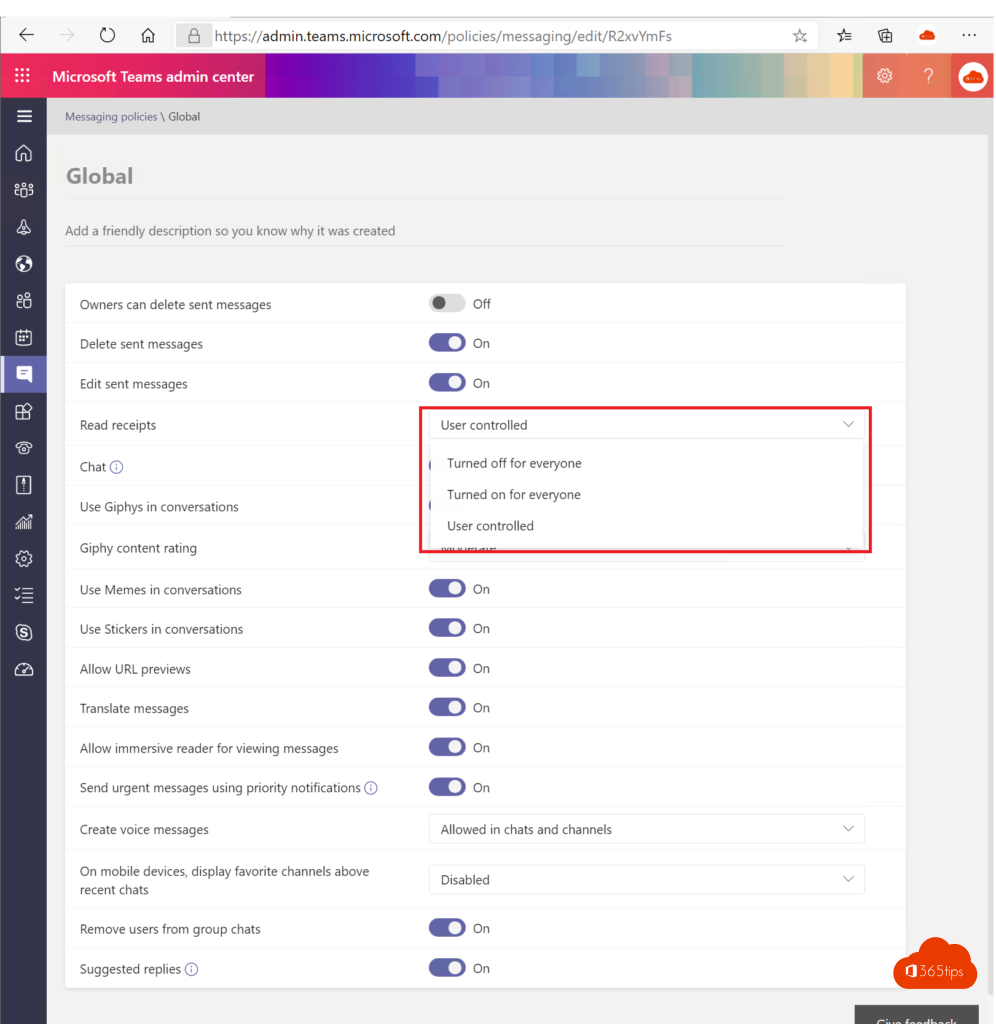Open Devices icon in sidebar
Screen dimensions: 996x1024
[x=24, y=227]
